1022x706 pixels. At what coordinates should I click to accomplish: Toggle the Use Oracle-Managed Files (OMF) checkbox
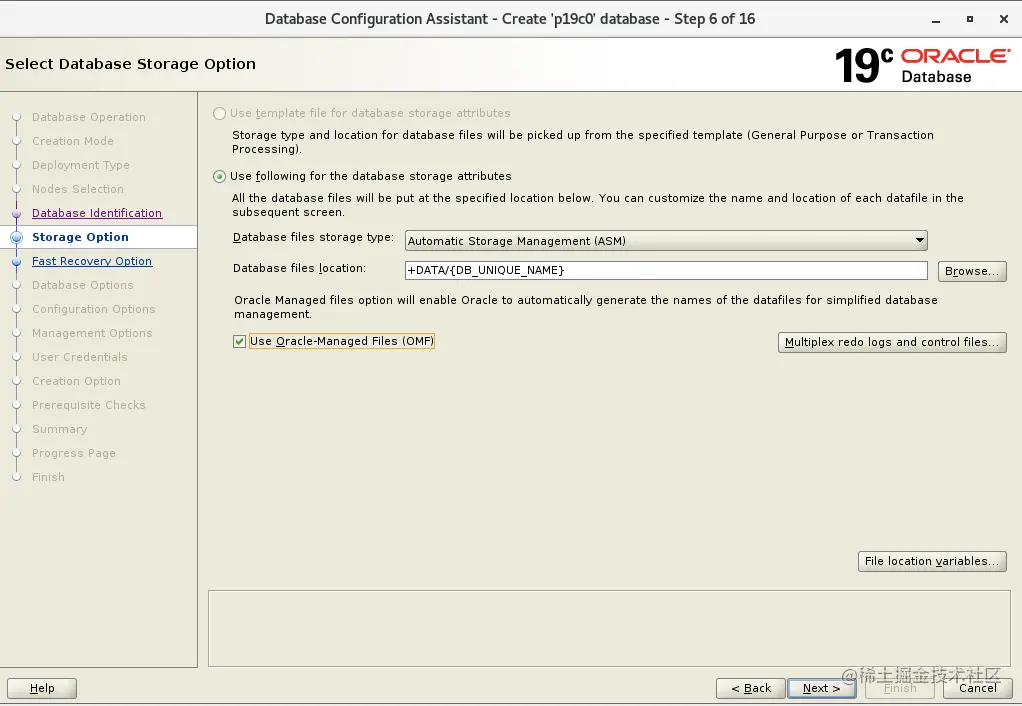click(239, 342)
